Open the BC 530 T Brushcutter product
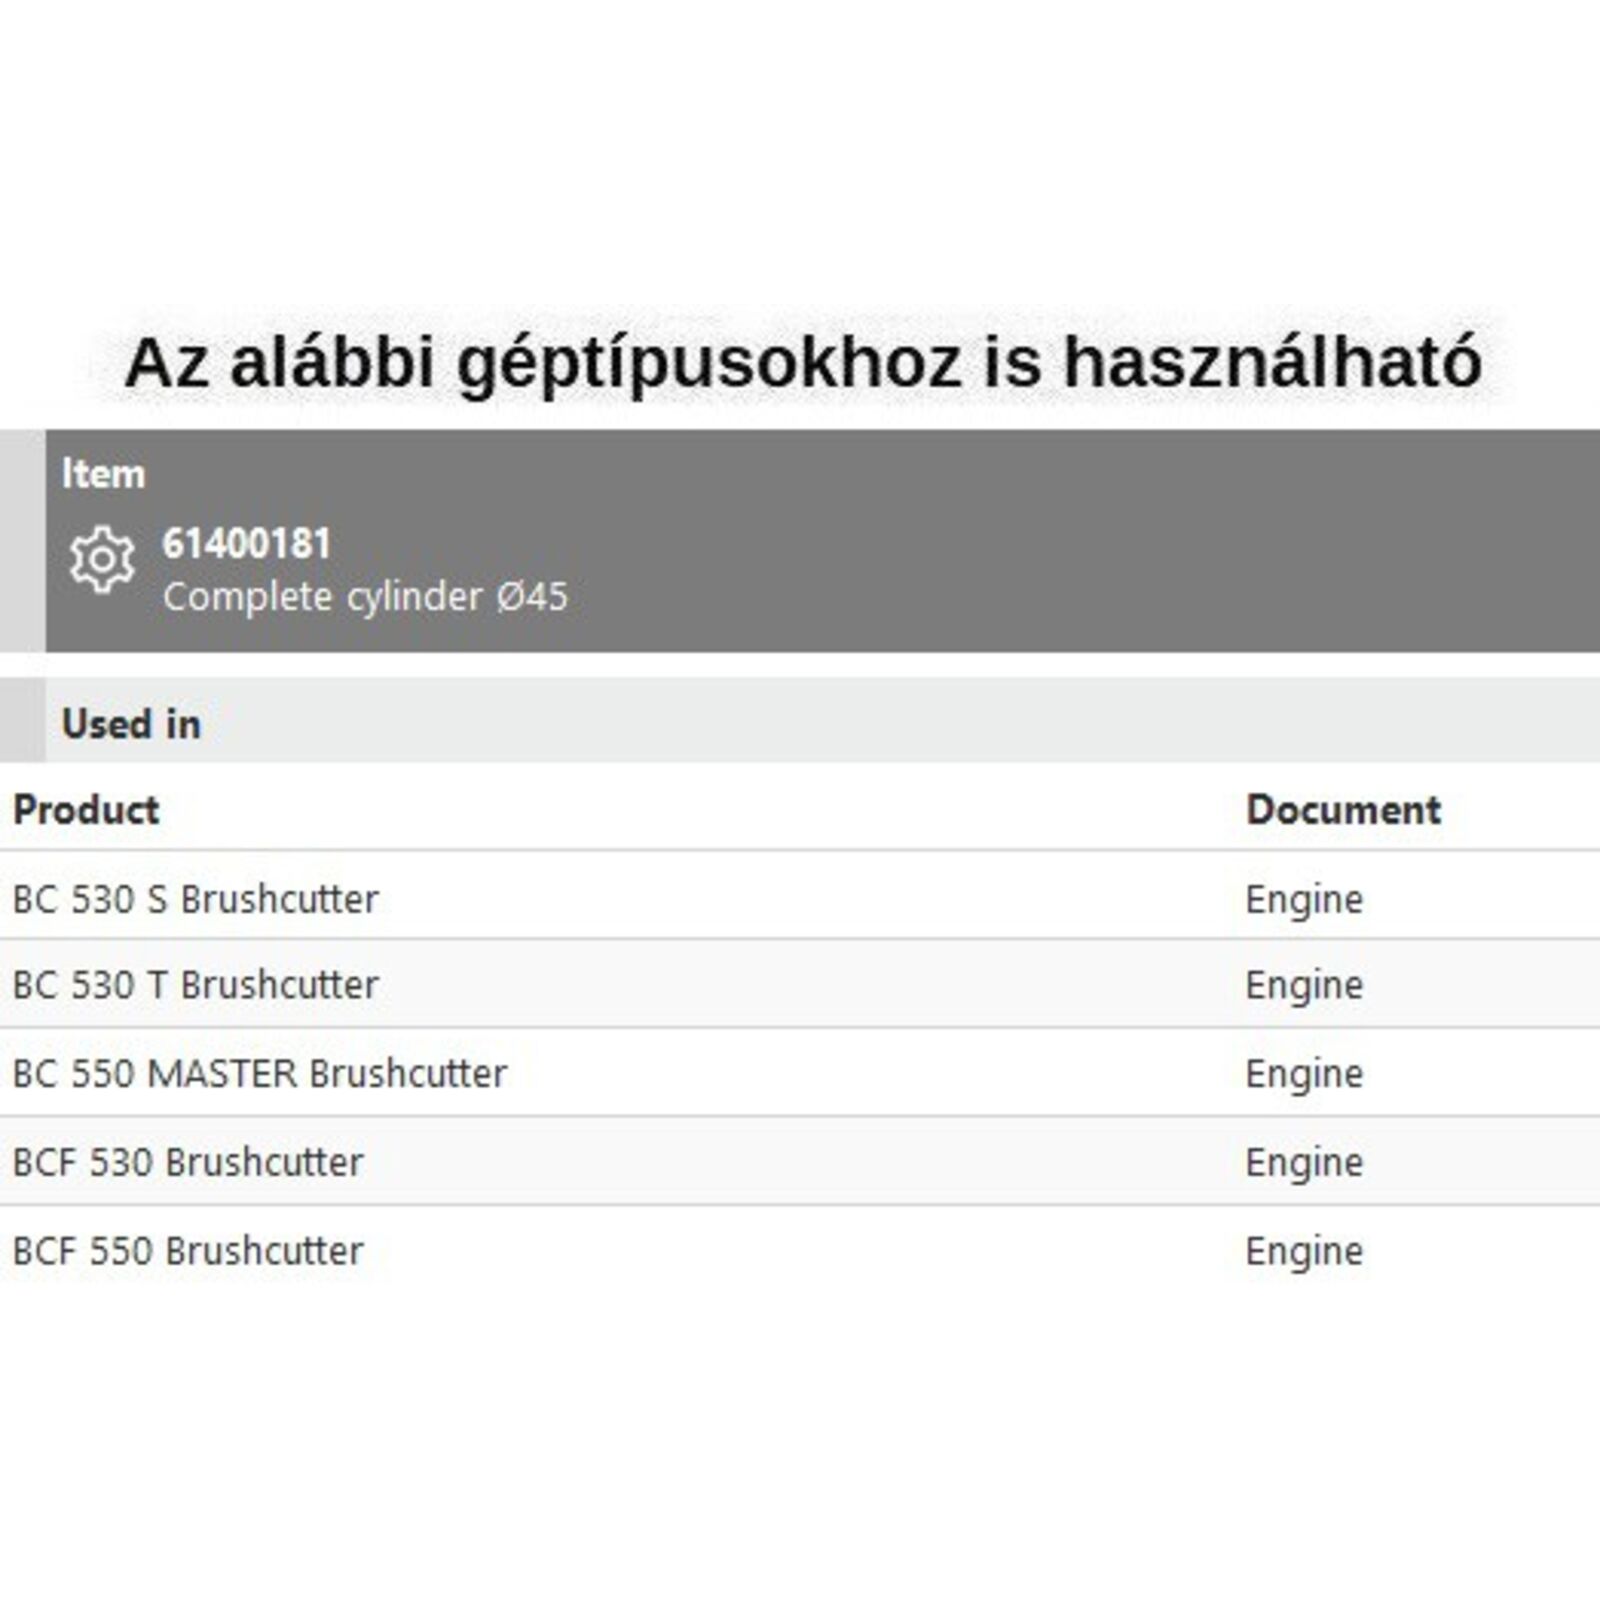Image resolution: width=1600 pixels, height=1600 pixels. pos(195,985)
